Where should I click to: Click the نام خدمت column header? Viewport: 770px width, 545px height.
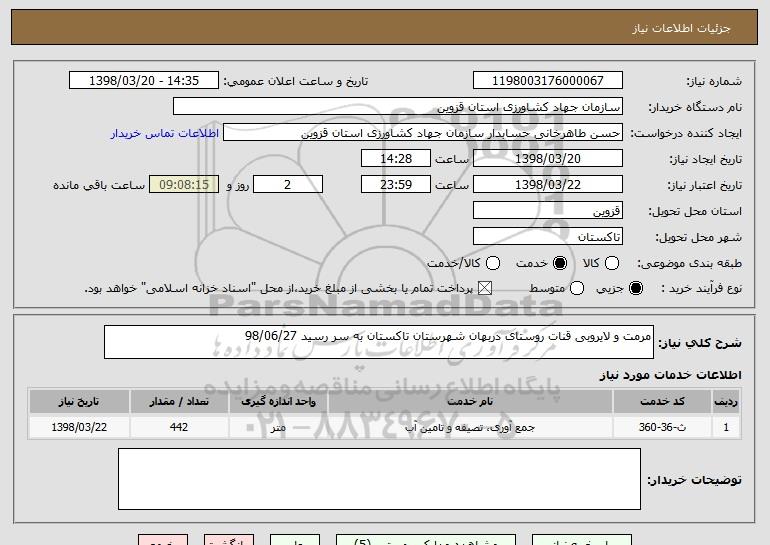point(470,402)
